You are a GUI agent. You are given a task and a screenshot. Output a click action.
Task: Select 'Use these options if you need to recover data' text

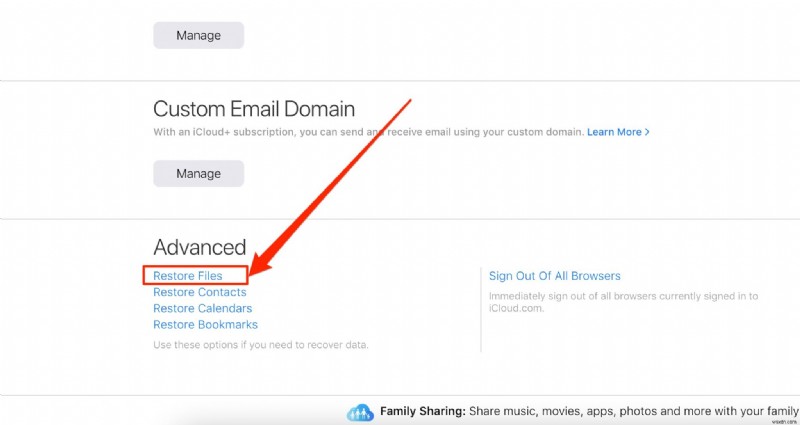261,345
